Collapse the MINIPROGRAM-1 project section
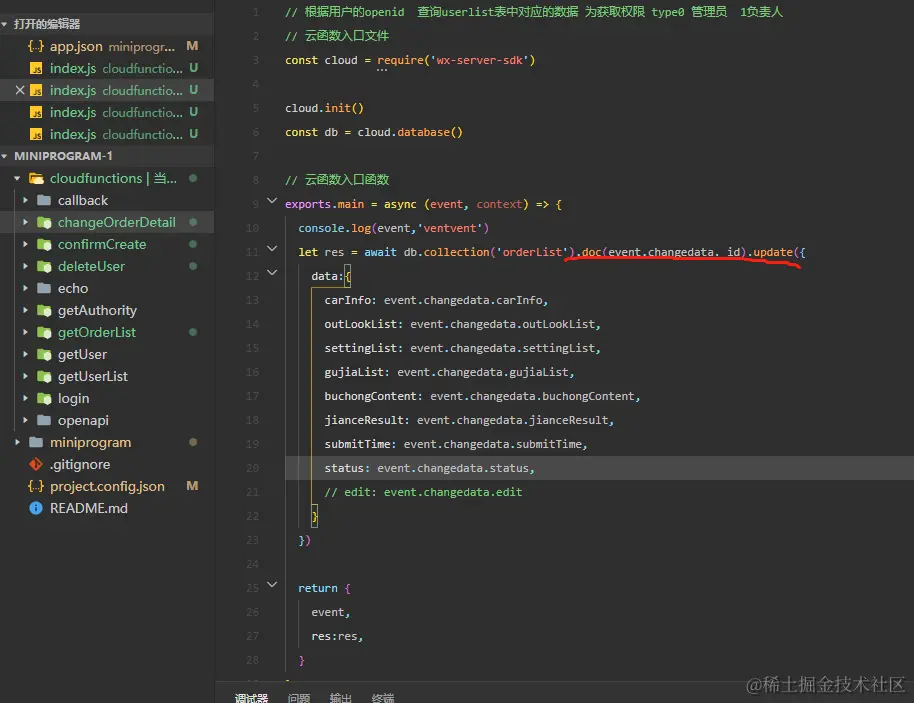 pyautogui.click(x=7, y=156)
